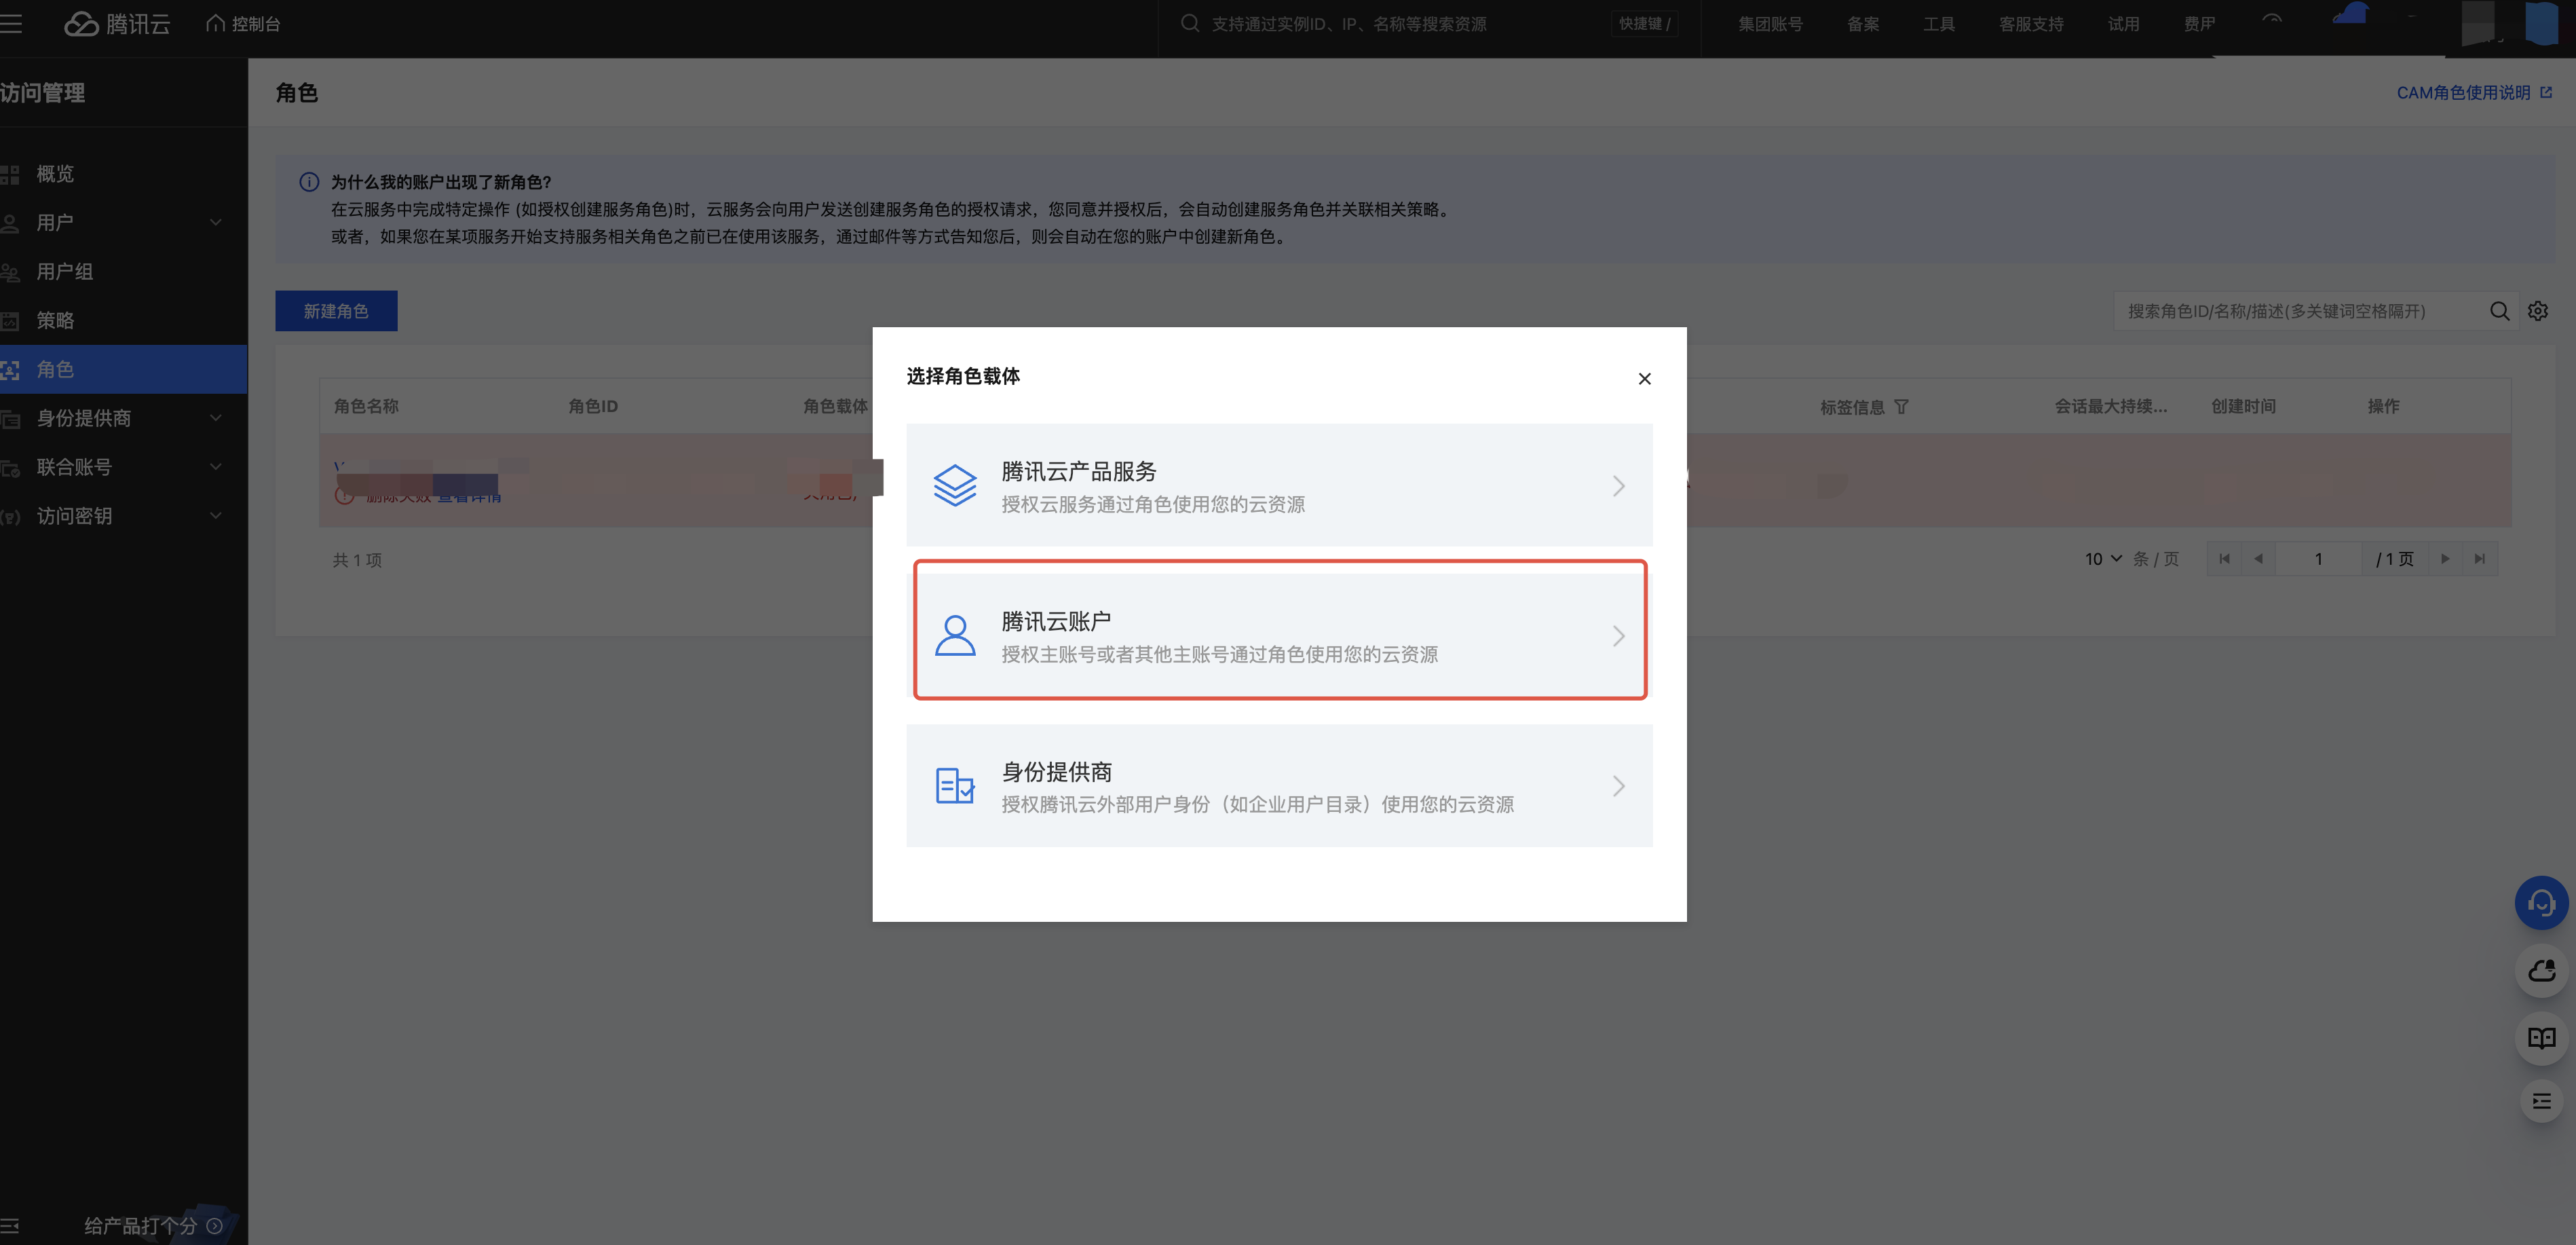Open the hamburger menu in top bar
Screen dimensions: 2576x1245
tap(11, 24)
